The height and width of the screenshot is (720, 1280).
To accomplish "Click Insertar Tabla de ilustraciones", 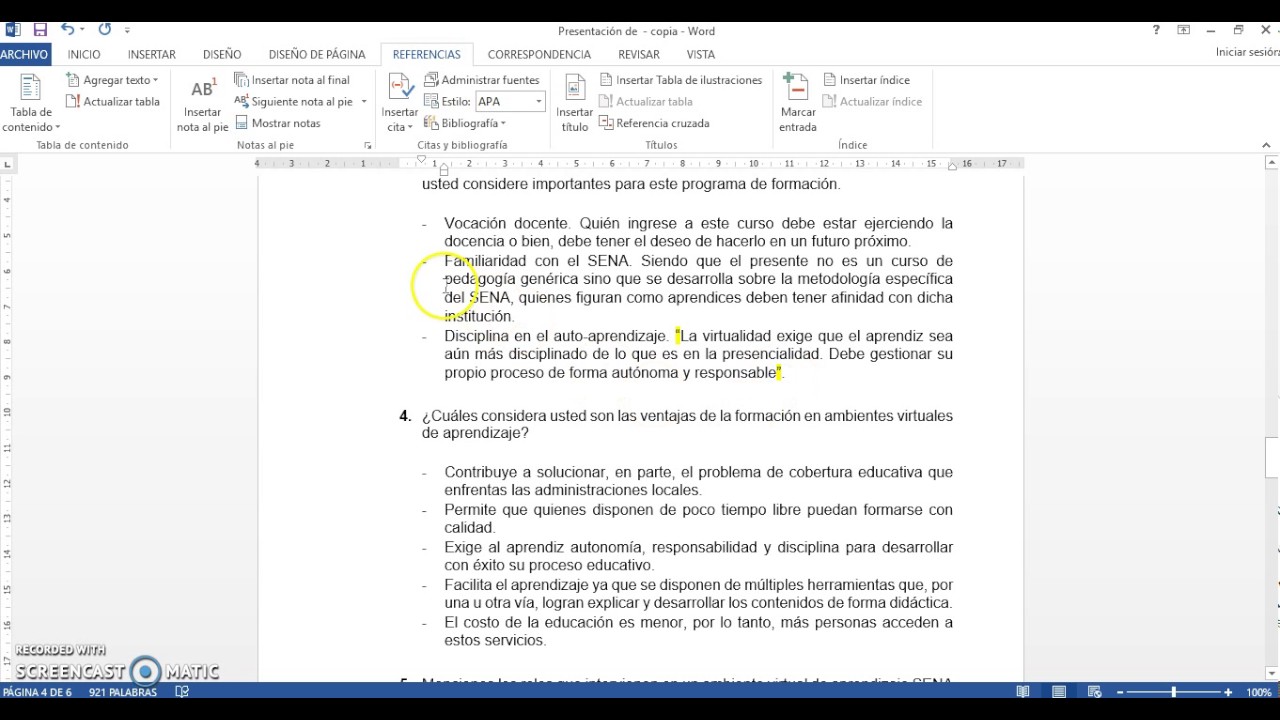I will [x=681, y=80].
